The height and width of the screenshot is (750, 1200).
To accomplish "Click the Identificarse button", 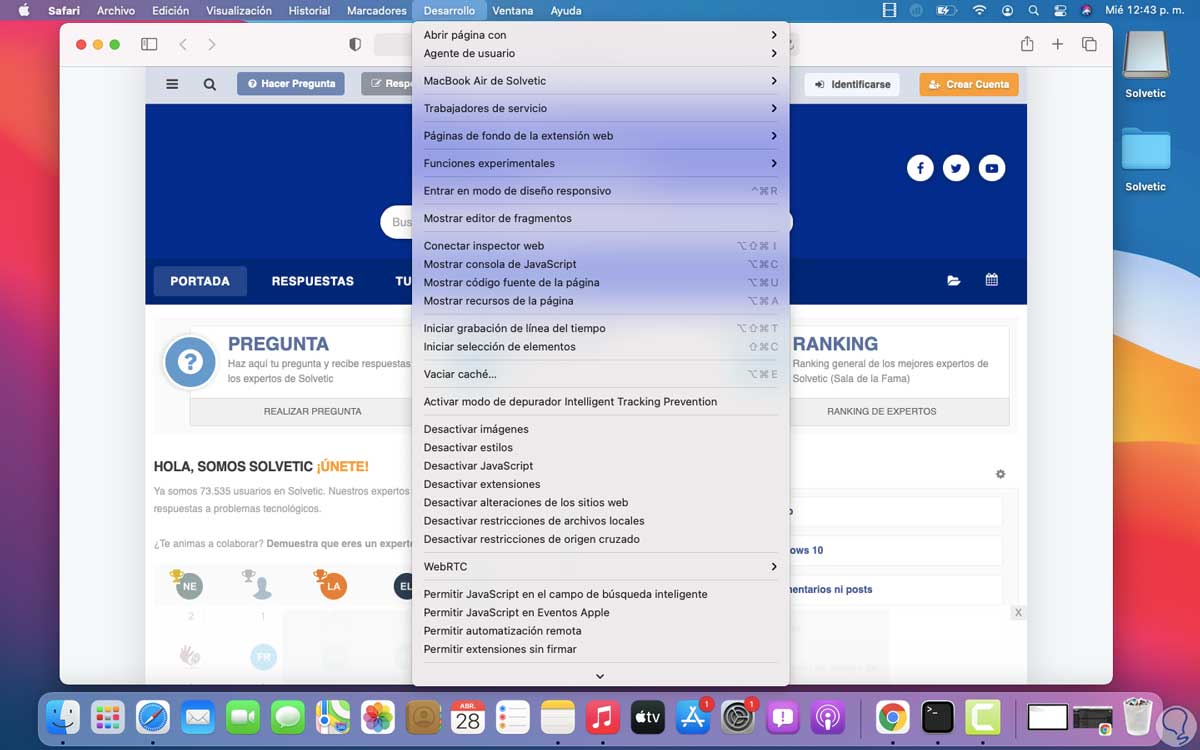I will pyautogui.click(x=852, y=84).
